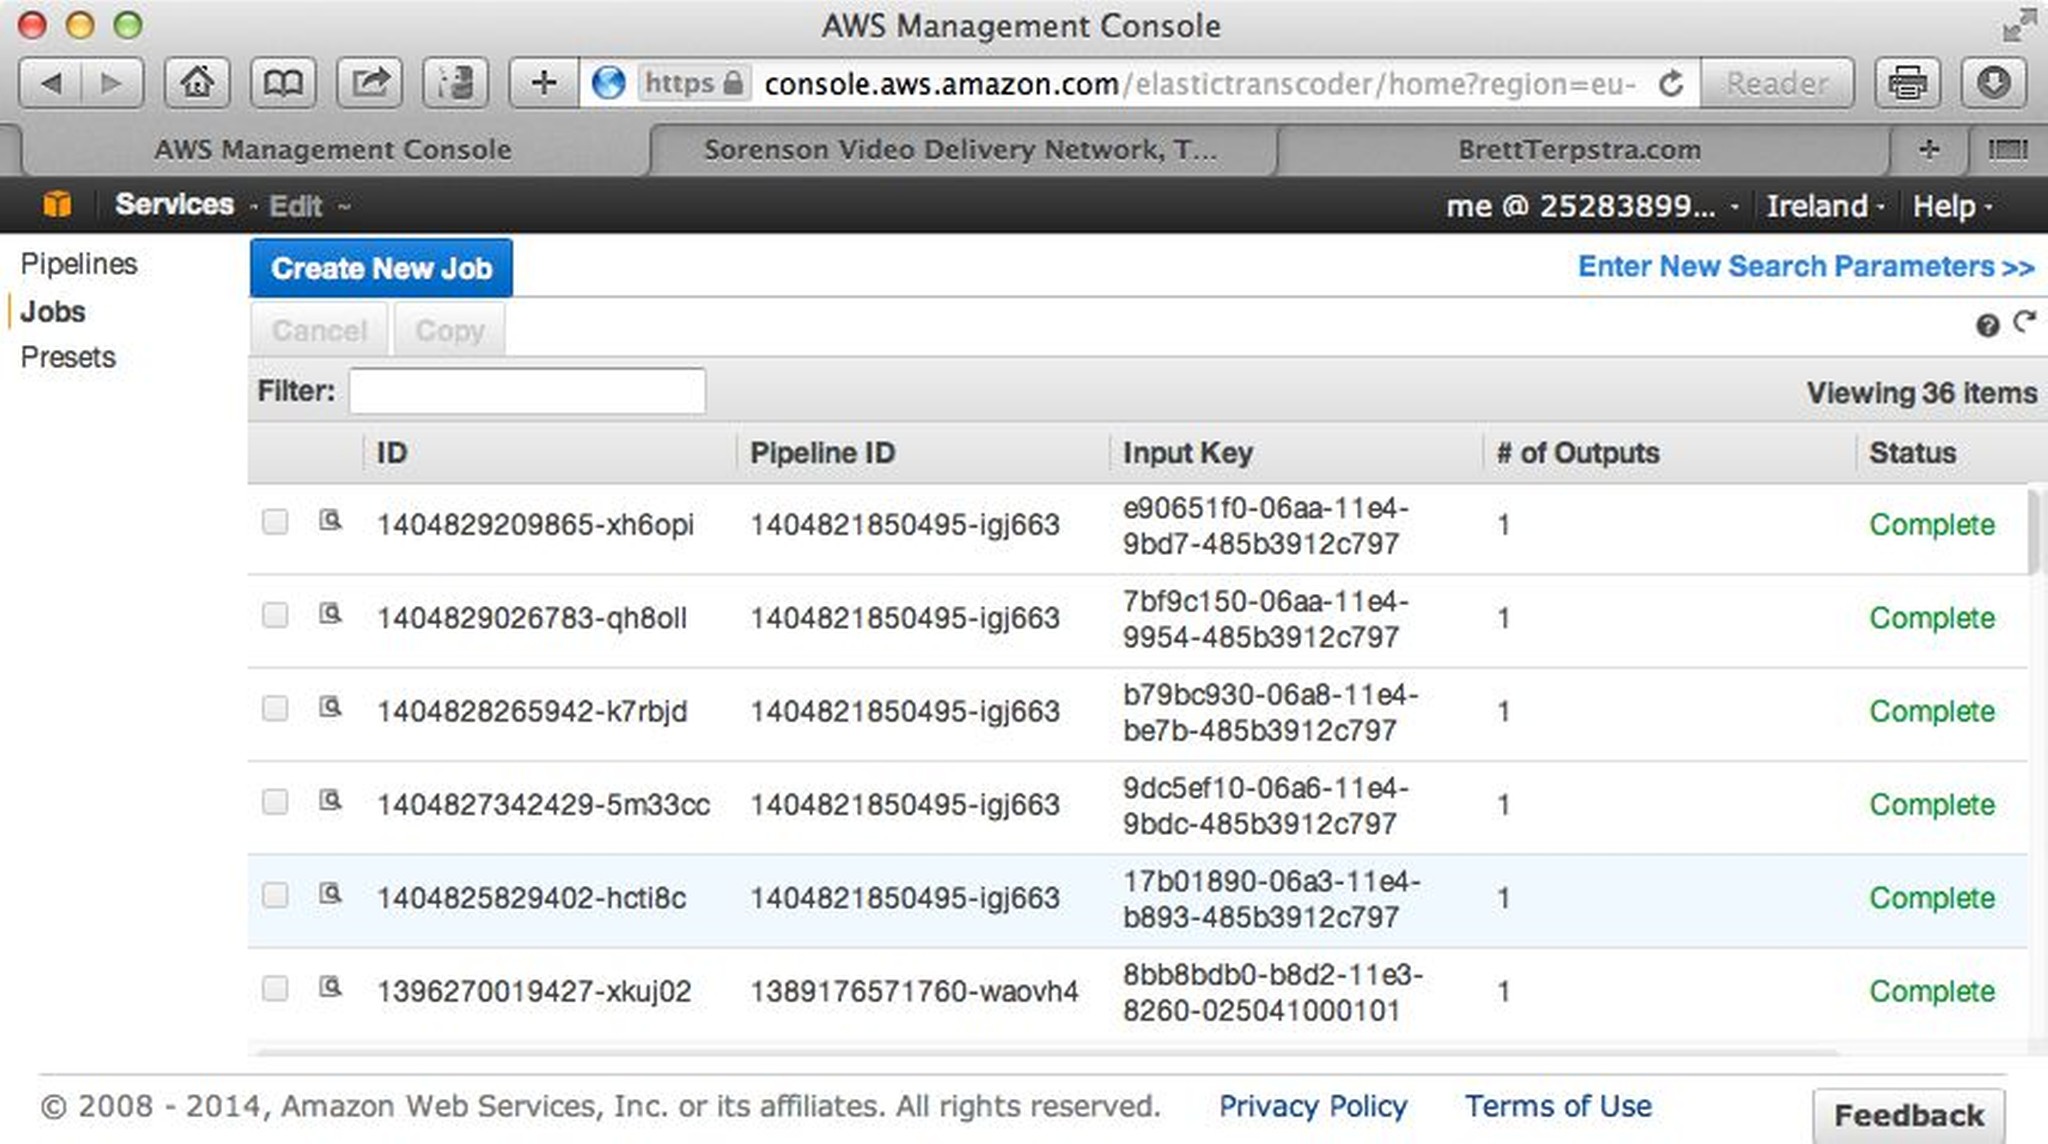The image size is (2048, 1144).
Task: Tick checkbox for job 1404828265942-k7rbjd
Action: coord(275,709)
